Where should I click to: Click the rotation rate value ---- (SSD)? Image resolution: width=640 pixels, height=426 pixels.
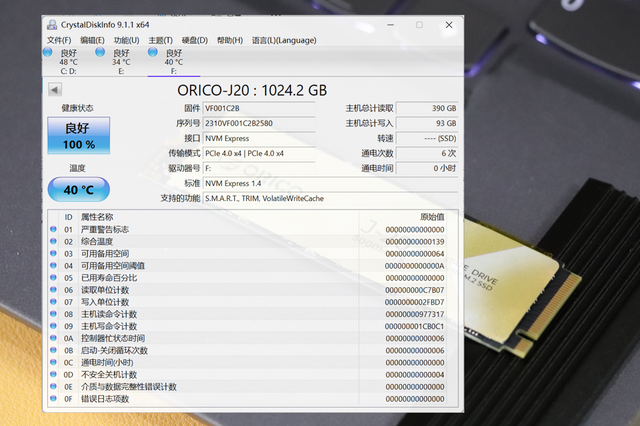[x=427, y=138]
